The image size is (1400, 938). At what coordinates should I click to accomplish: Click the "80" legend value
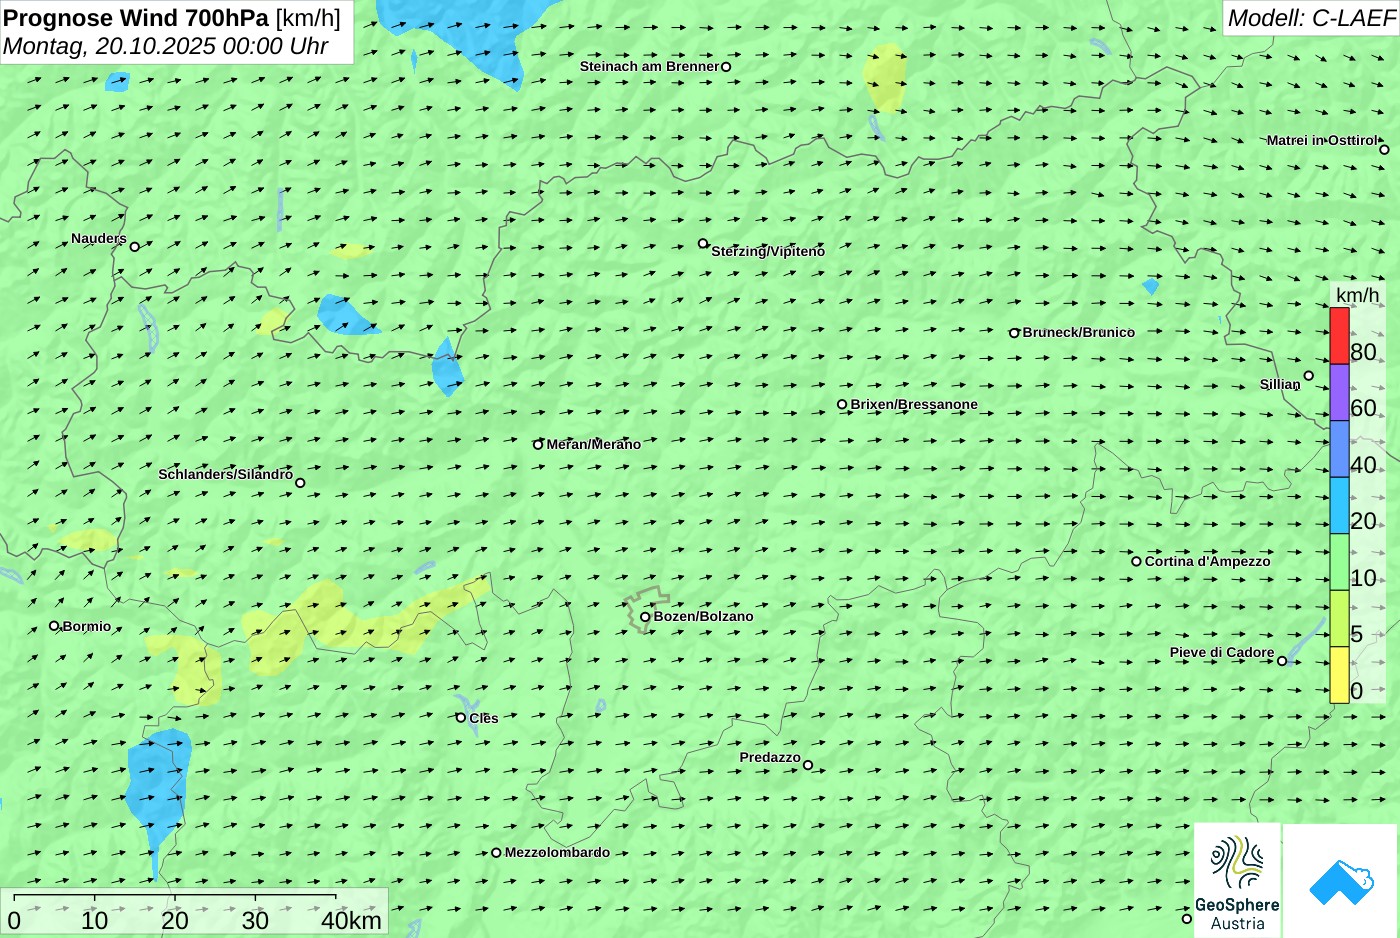click(x=1363, y=352)
